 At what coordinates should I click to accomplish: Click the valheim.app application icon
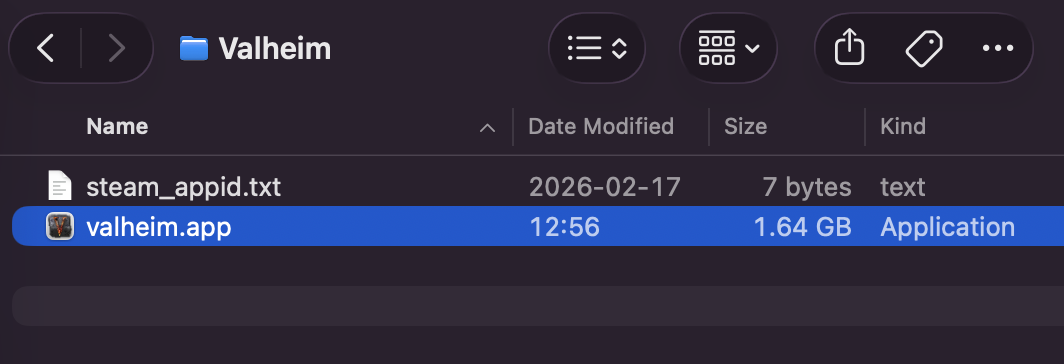60,226
